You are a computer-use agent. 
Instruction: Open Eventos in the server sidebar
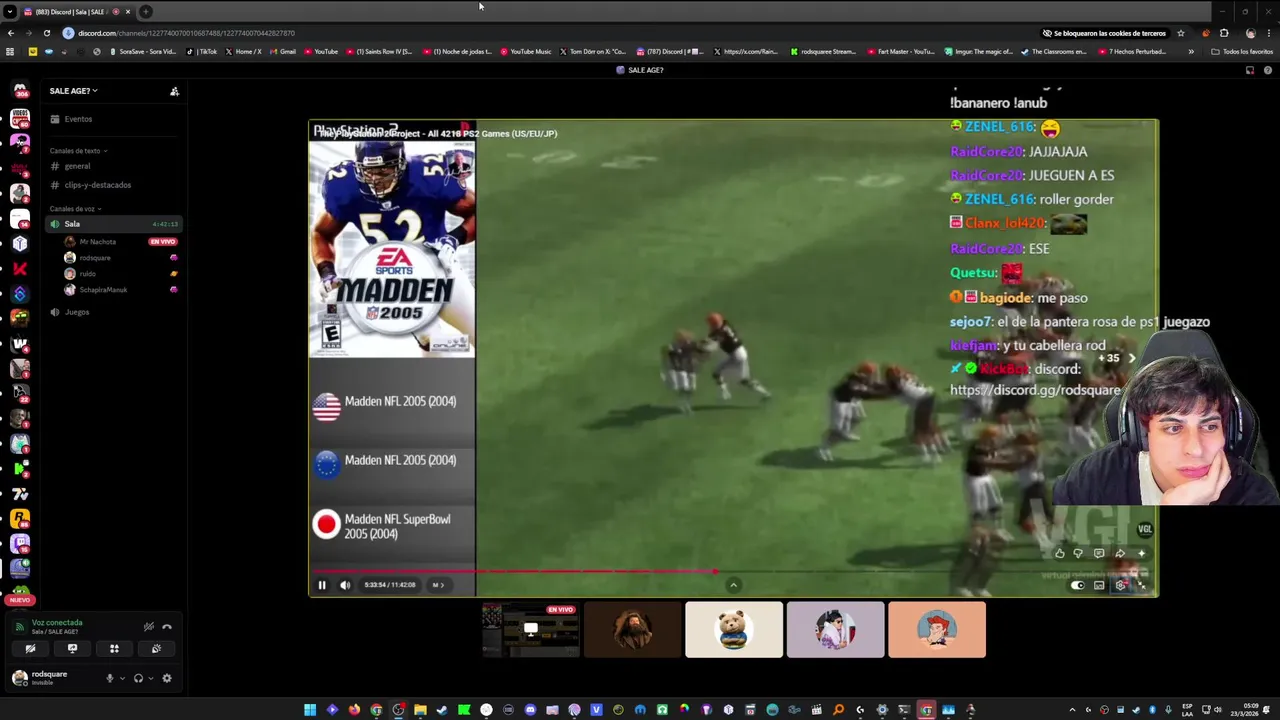[x=114, y=119]
